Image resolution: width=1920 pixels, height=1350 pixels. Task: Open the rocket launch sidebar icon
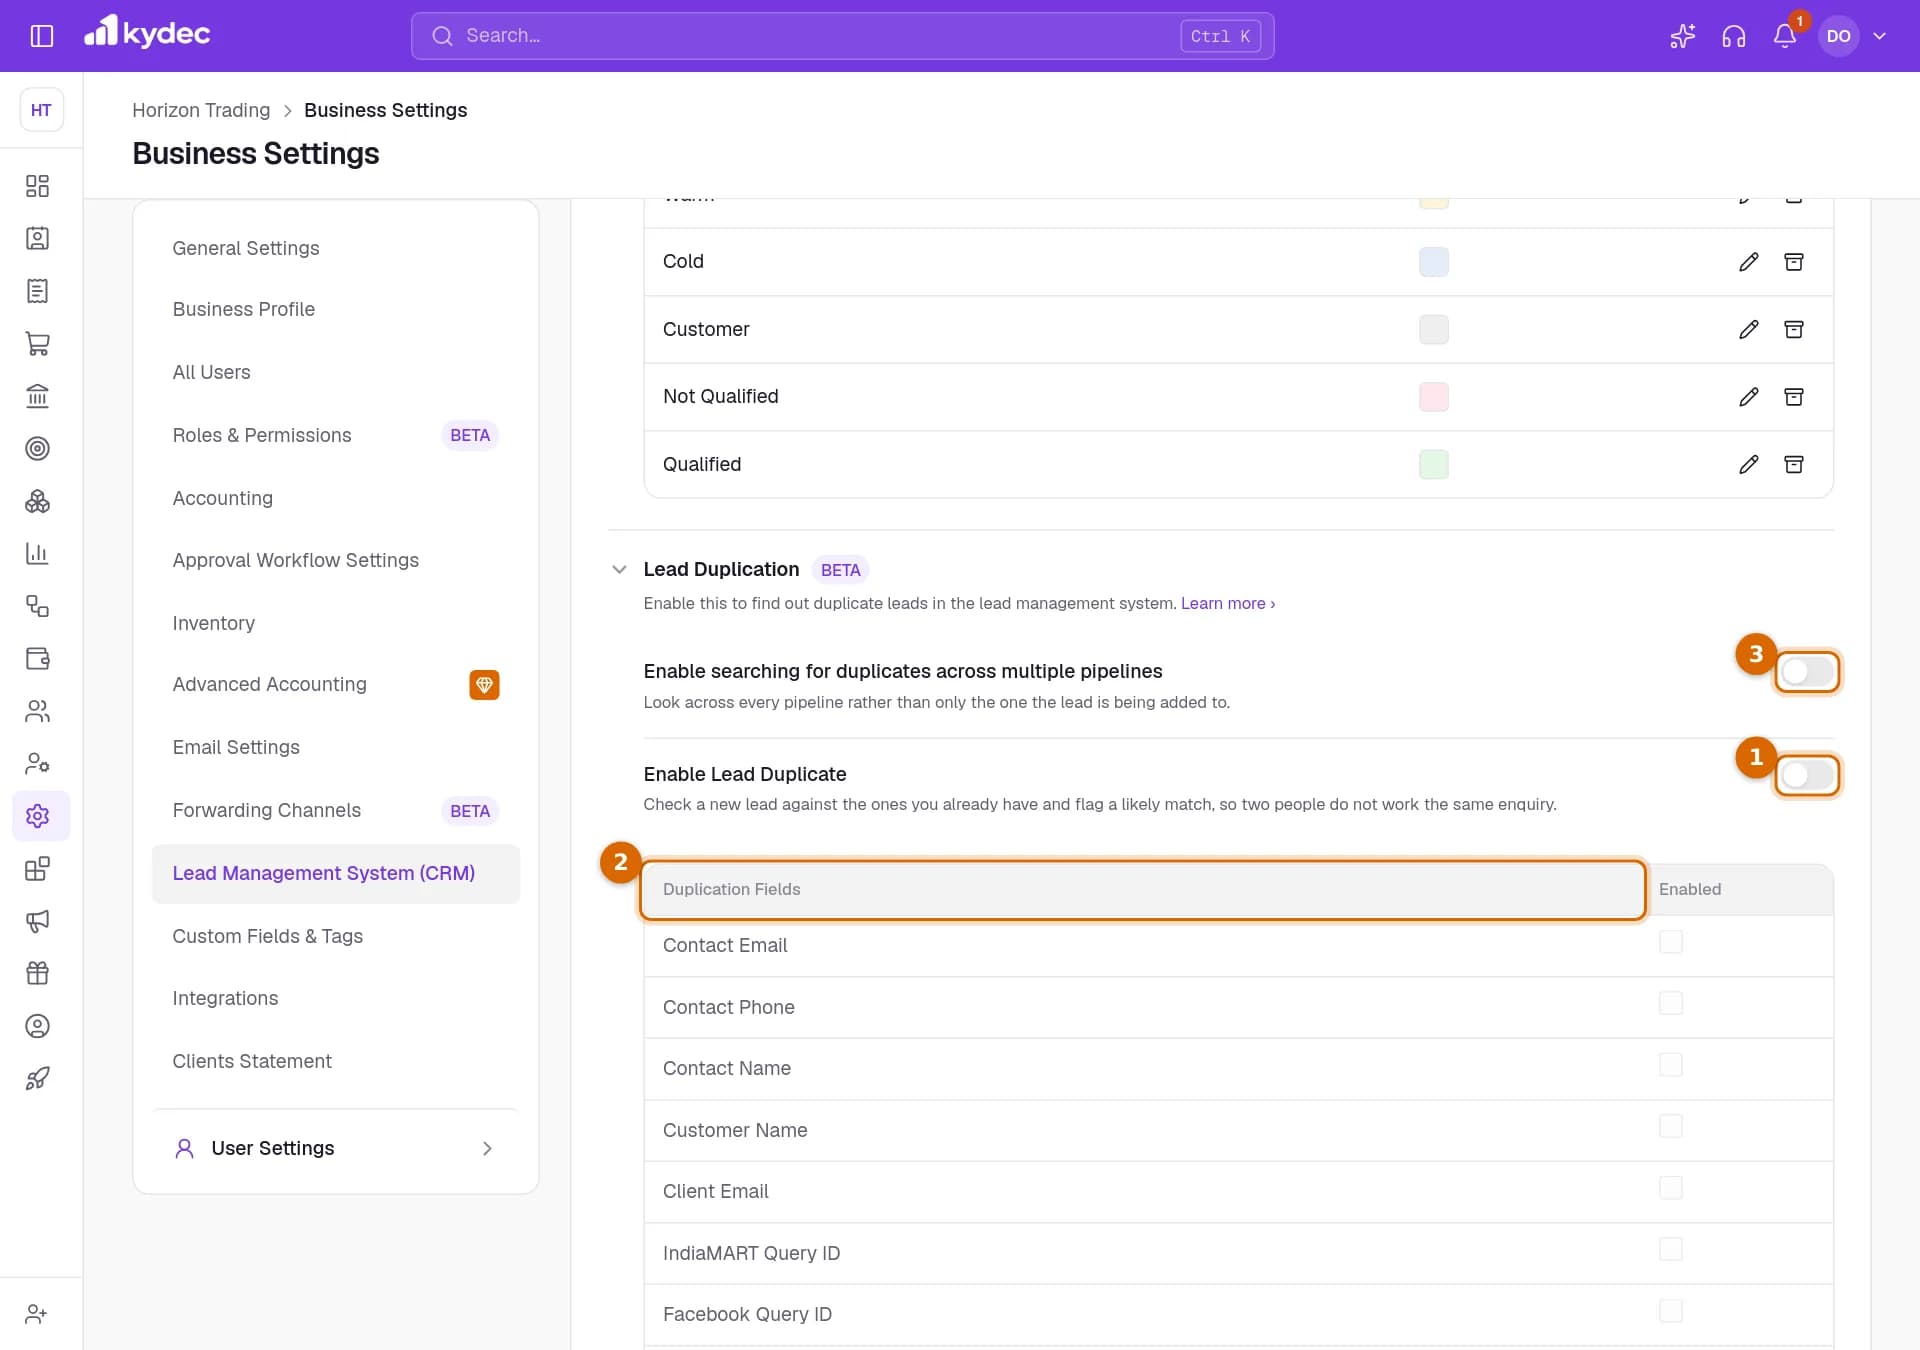[38, 1079]
